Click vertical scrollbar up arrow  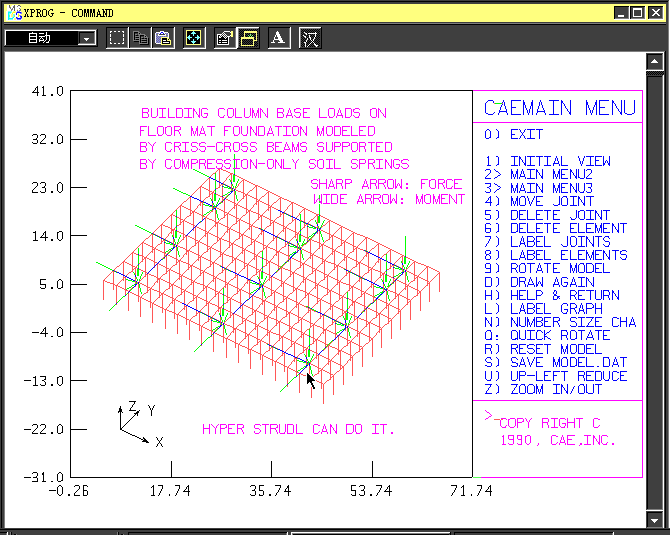(x=655, y=63)
